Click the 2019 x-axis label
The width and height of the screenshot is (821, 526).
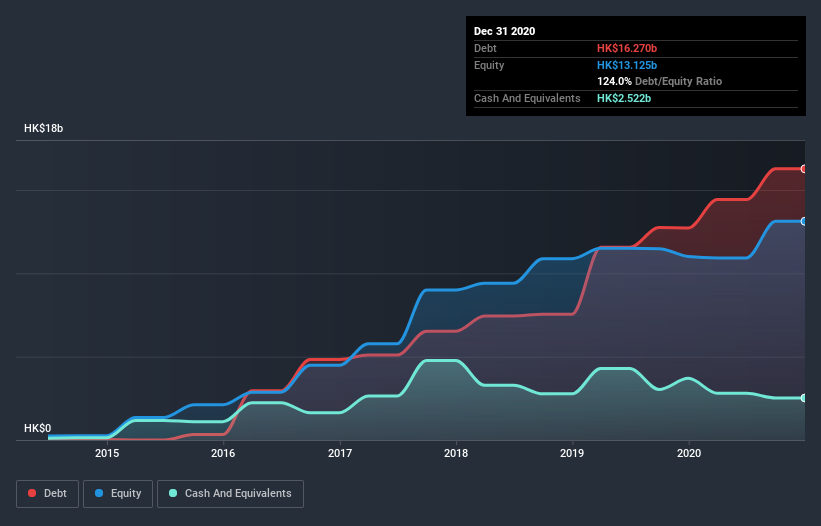pyautogui.click(x=572, y=453)
